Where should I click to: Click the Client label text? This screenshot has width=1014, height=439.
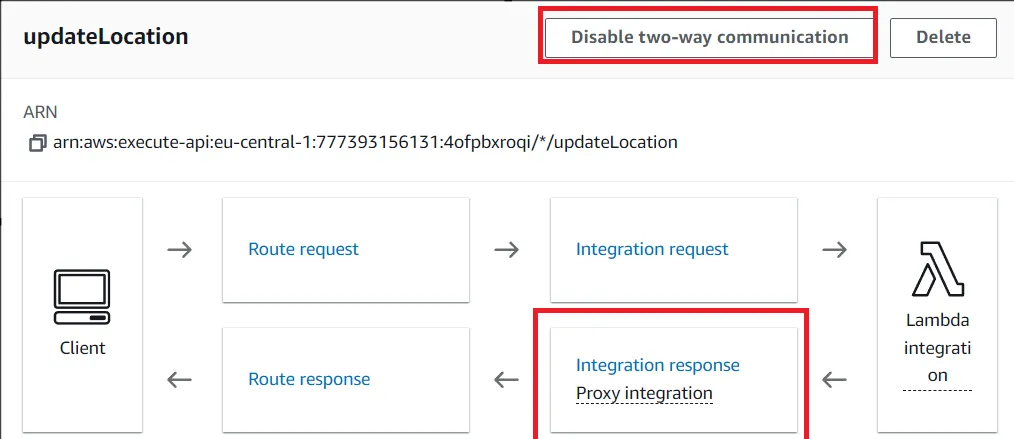(83, 348)
